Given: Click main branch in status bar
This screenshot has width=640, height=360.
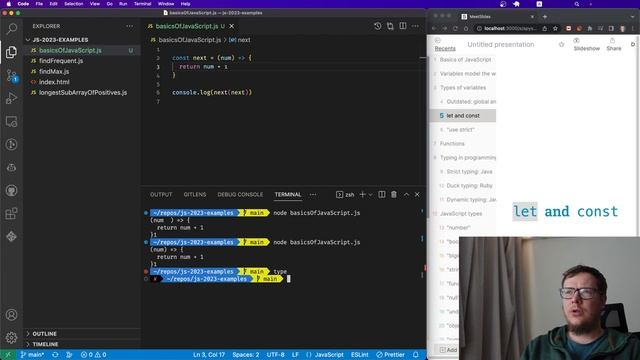Looking at the screenshot, I should point(32,355).
